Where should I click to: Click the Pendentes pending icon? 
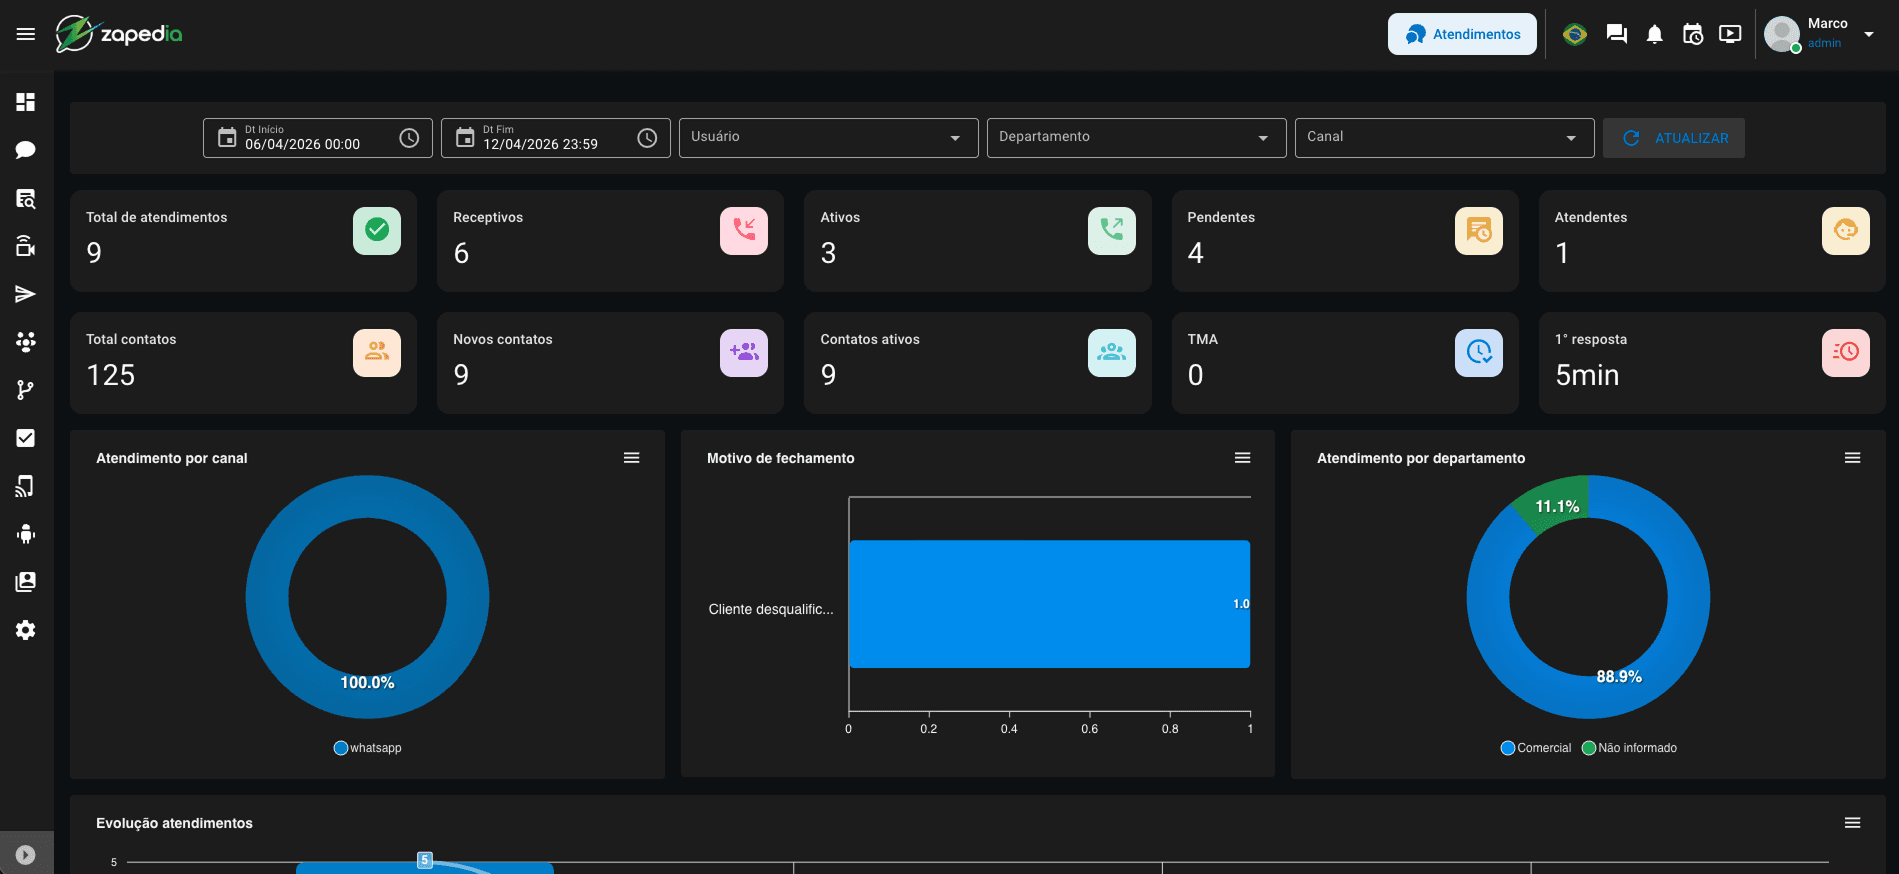tap(1479, 231)
